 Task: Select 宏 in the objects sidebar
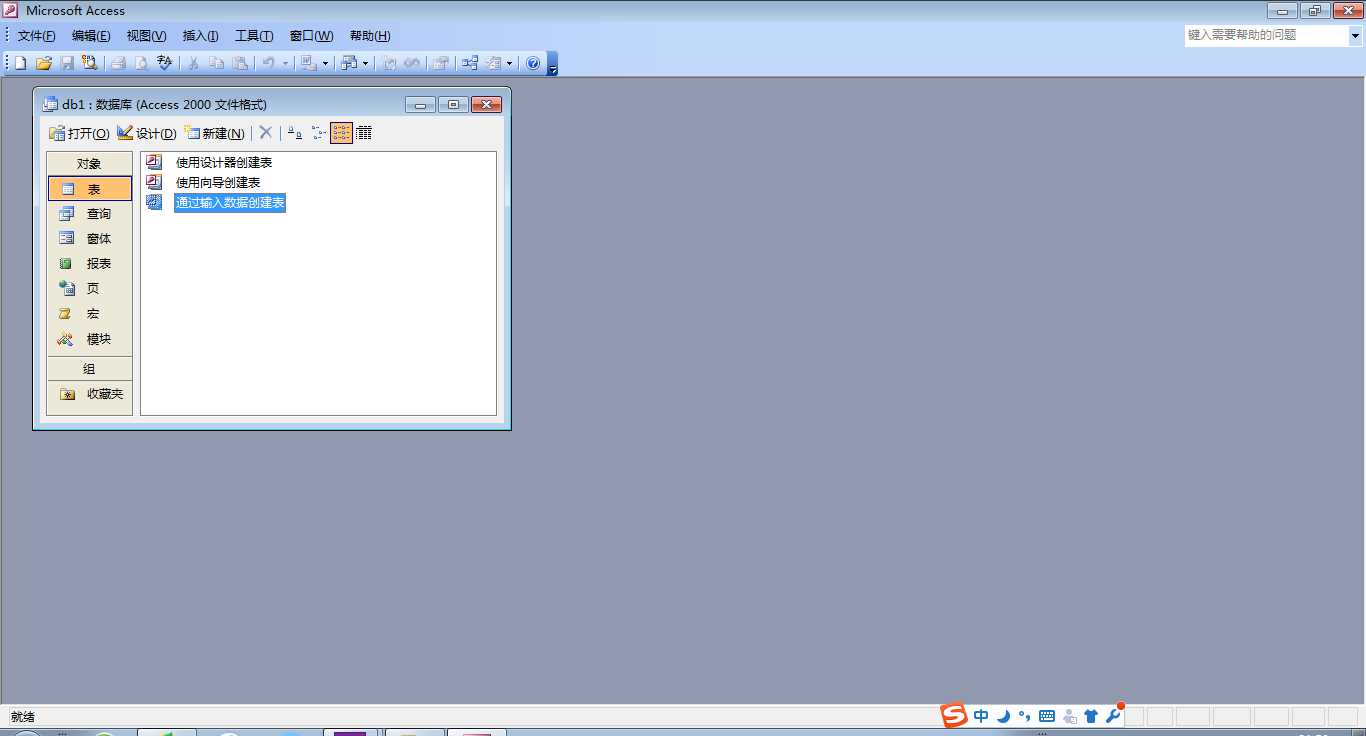click(90, 314)
